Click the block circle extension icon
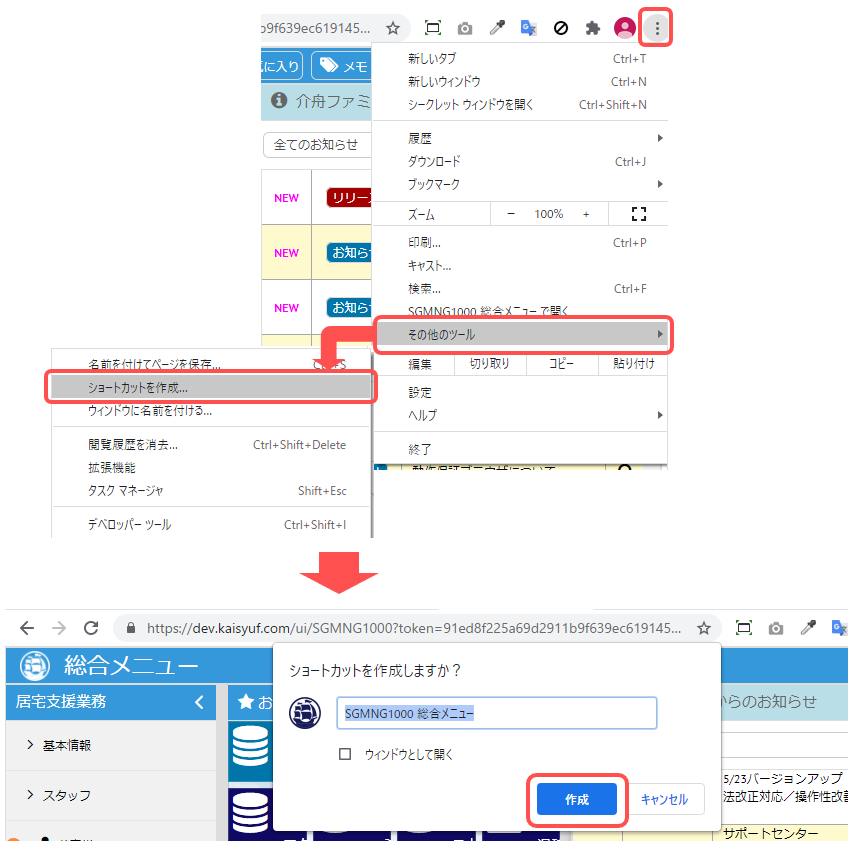The image size is (854, 841). click(x=560, y=28)
